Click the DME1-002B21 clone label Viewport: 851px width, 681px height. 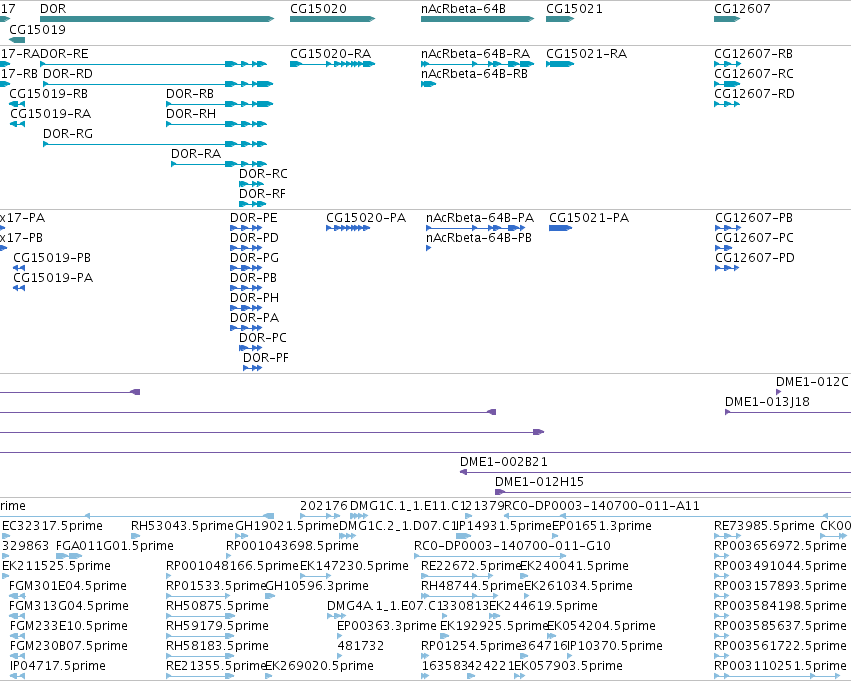click(504, 462)
